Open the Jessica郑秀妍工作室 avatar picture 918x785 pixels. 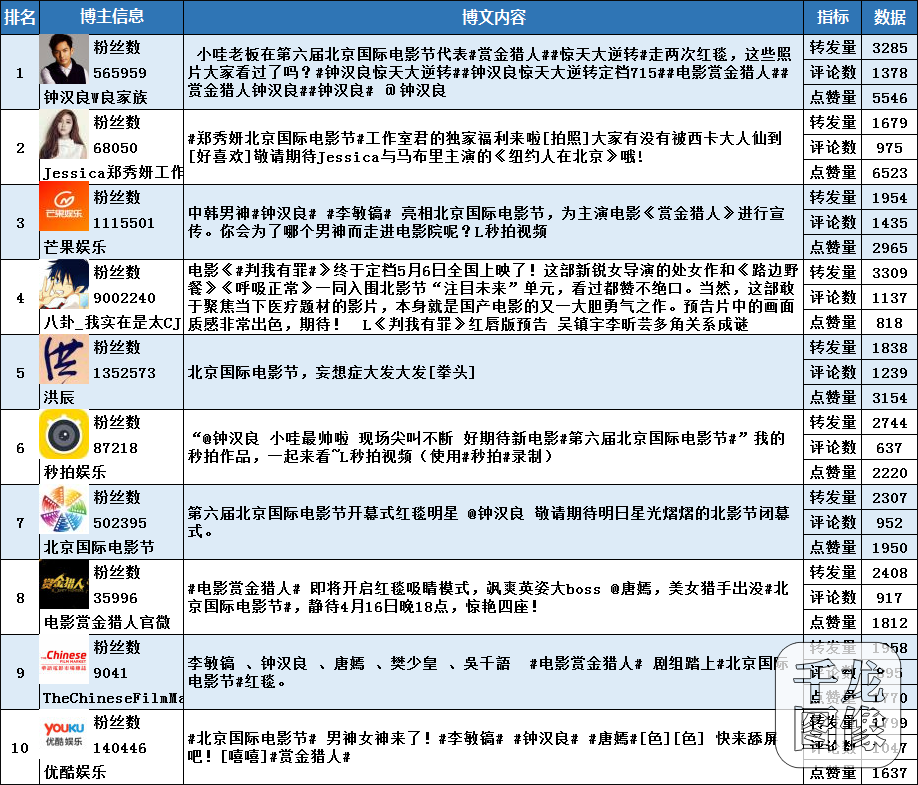(x=64, y=135)
